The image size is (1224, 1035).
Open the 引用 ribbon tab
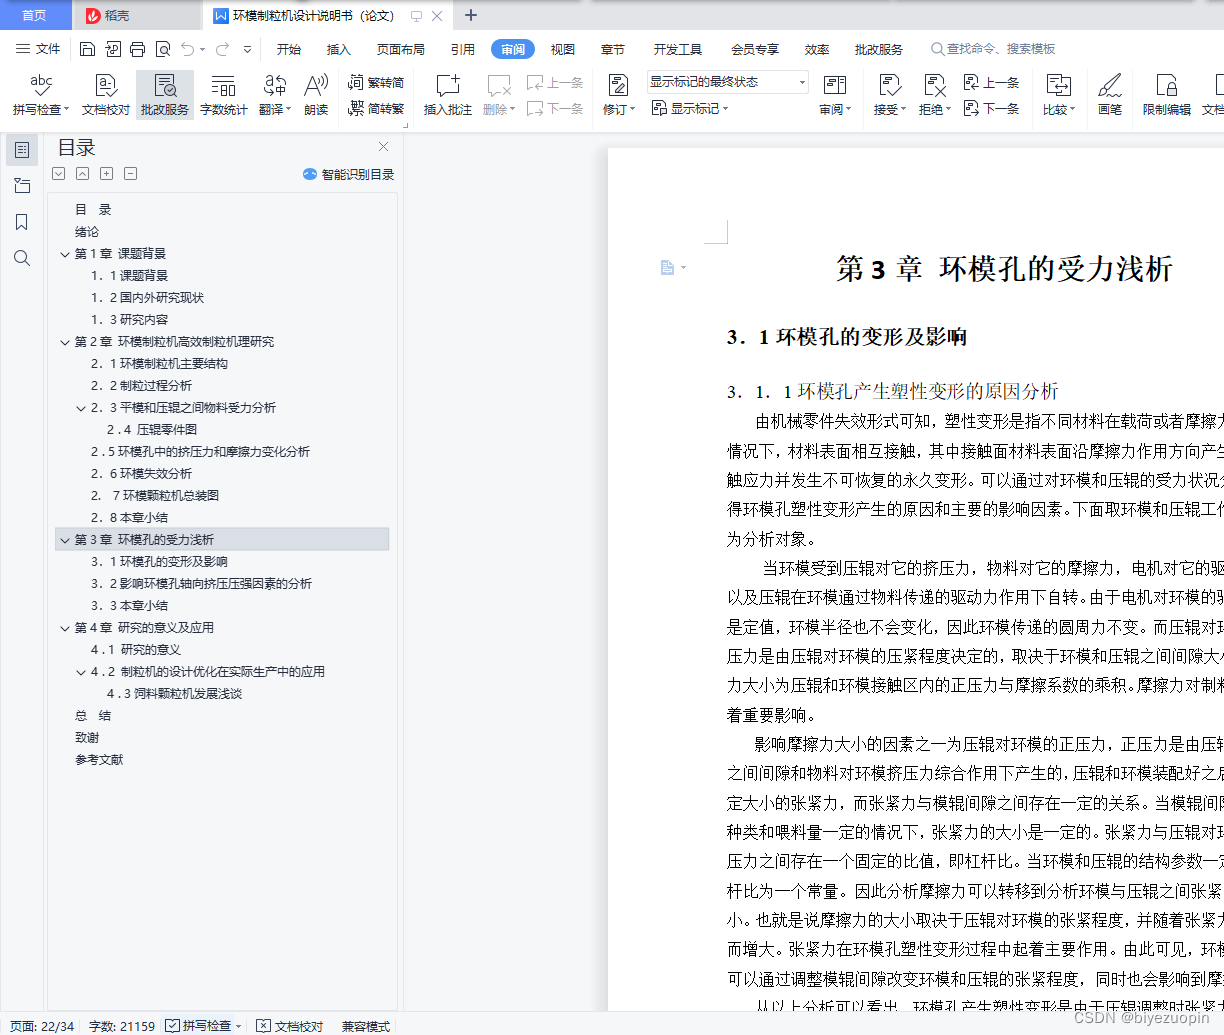pyautogui.click(x=463, y=49)
